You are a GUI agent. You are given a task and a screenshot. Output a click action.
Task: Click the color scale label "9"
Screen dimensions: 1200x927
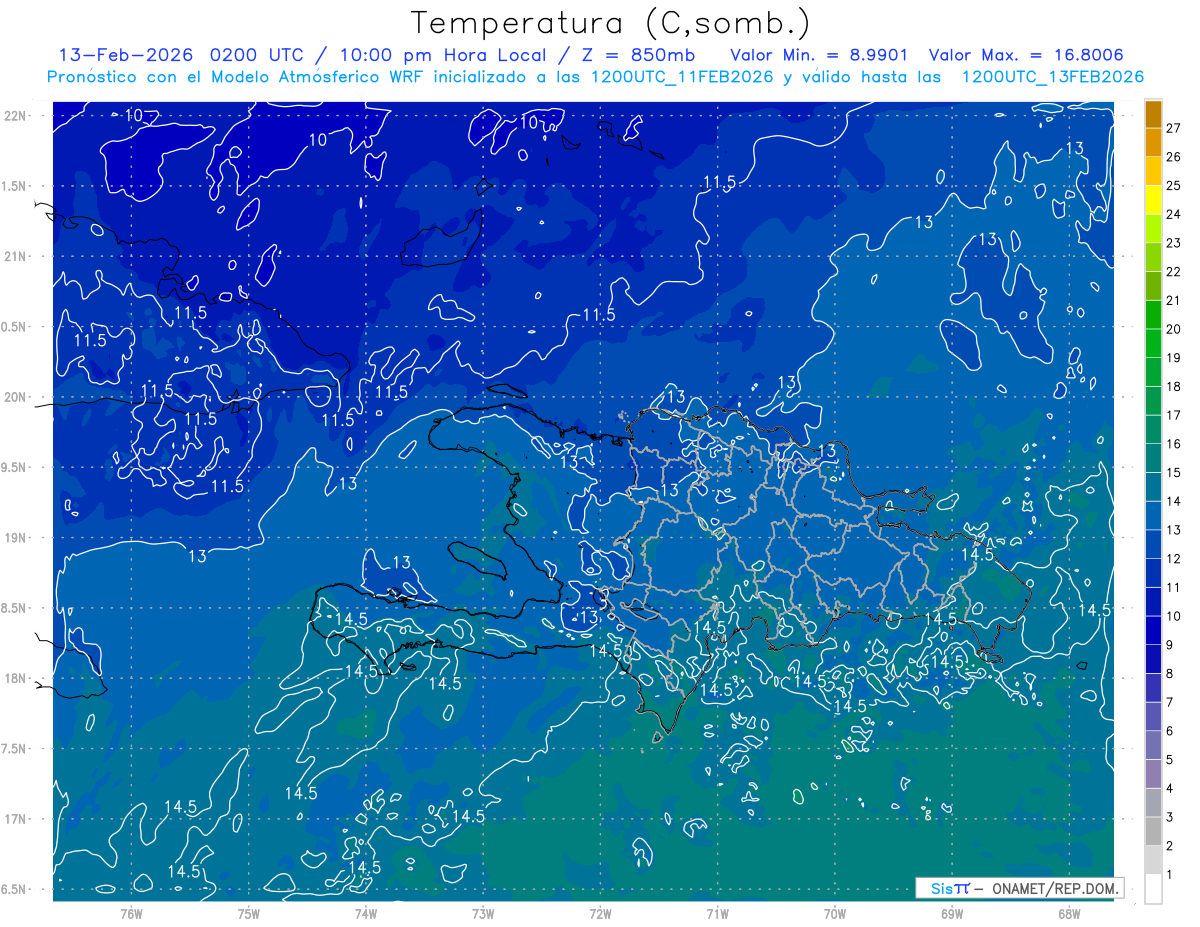pos(1171,645)
